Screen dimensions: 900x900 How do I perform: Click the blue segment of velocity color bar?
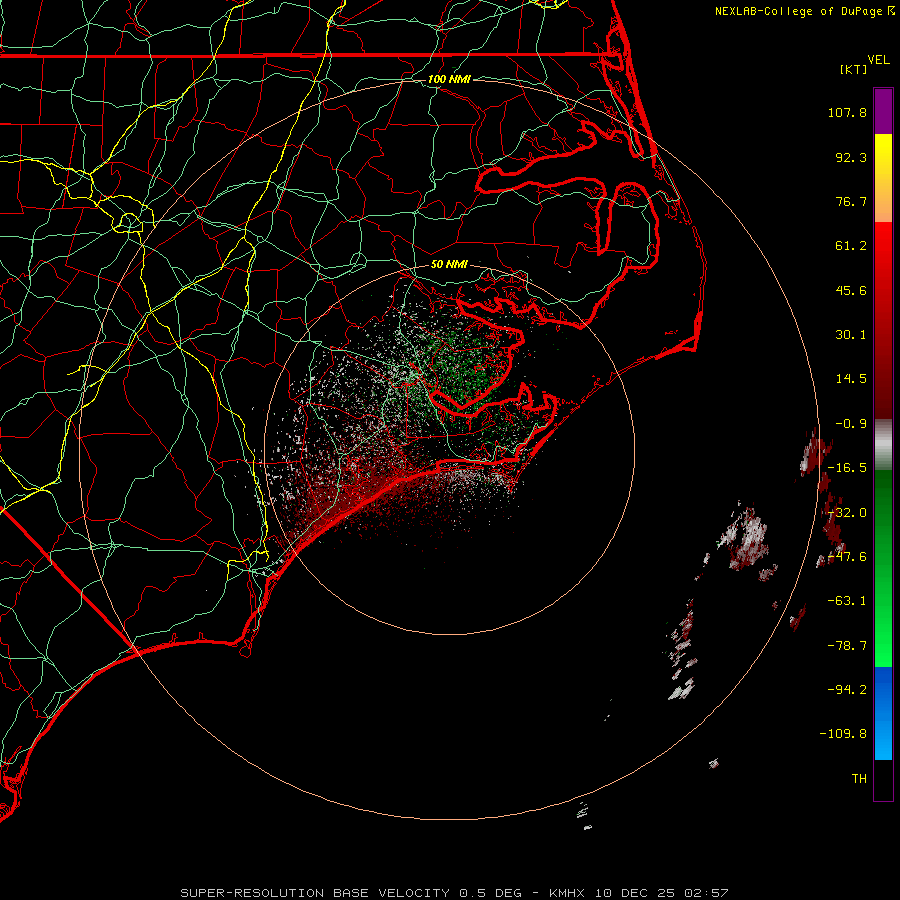click(x=883, y=713)
